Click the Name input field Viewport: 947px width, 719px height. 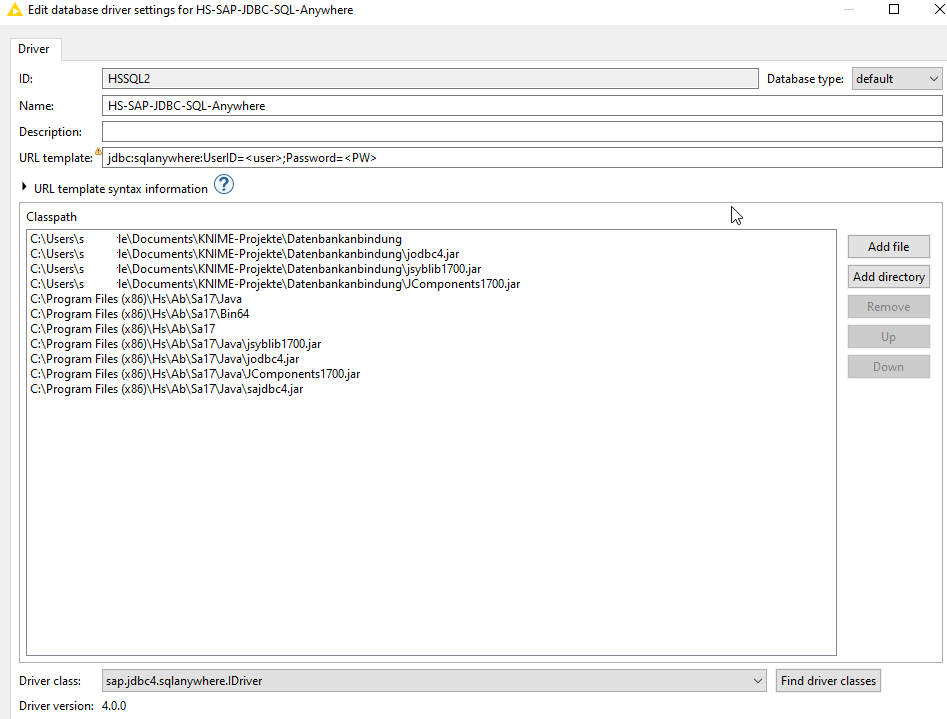point(522,106)
